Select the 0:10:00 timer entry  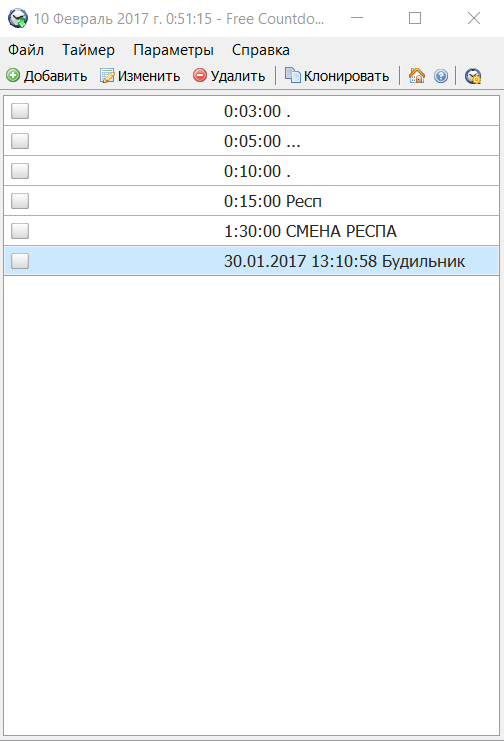(x=252, y=171)
